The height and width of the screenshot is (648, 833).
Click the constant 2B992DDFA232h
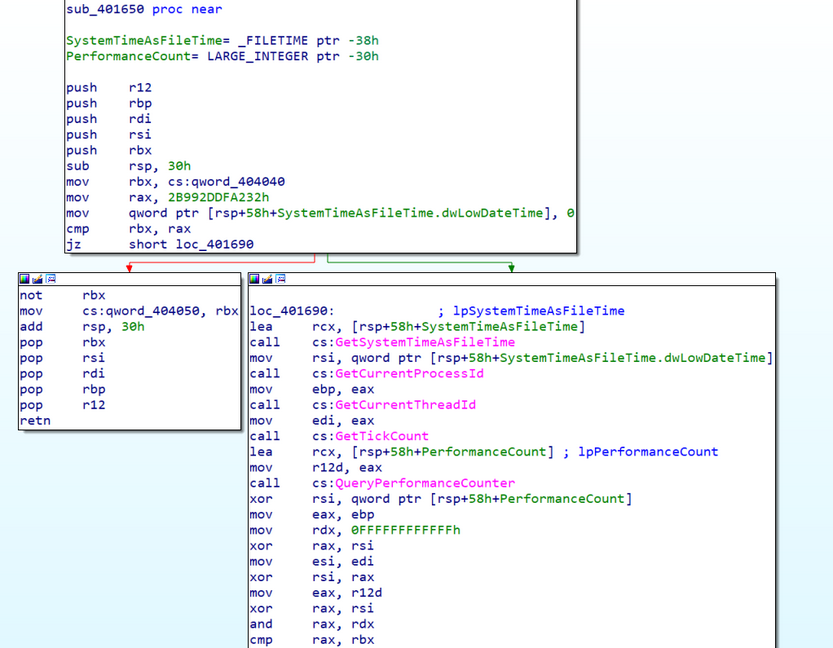pos(218,198)
